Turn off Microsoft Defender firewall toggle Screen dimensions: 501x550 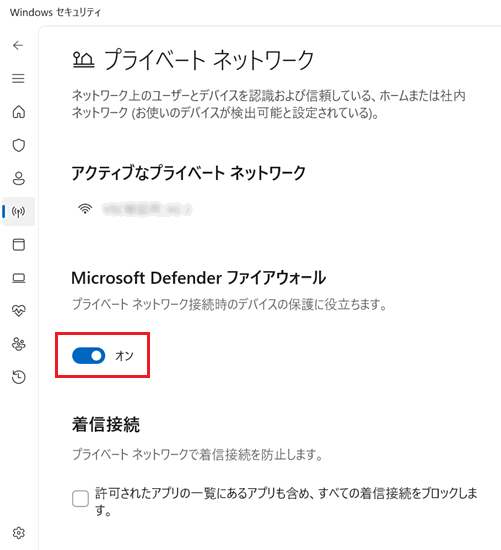(88, 356)
